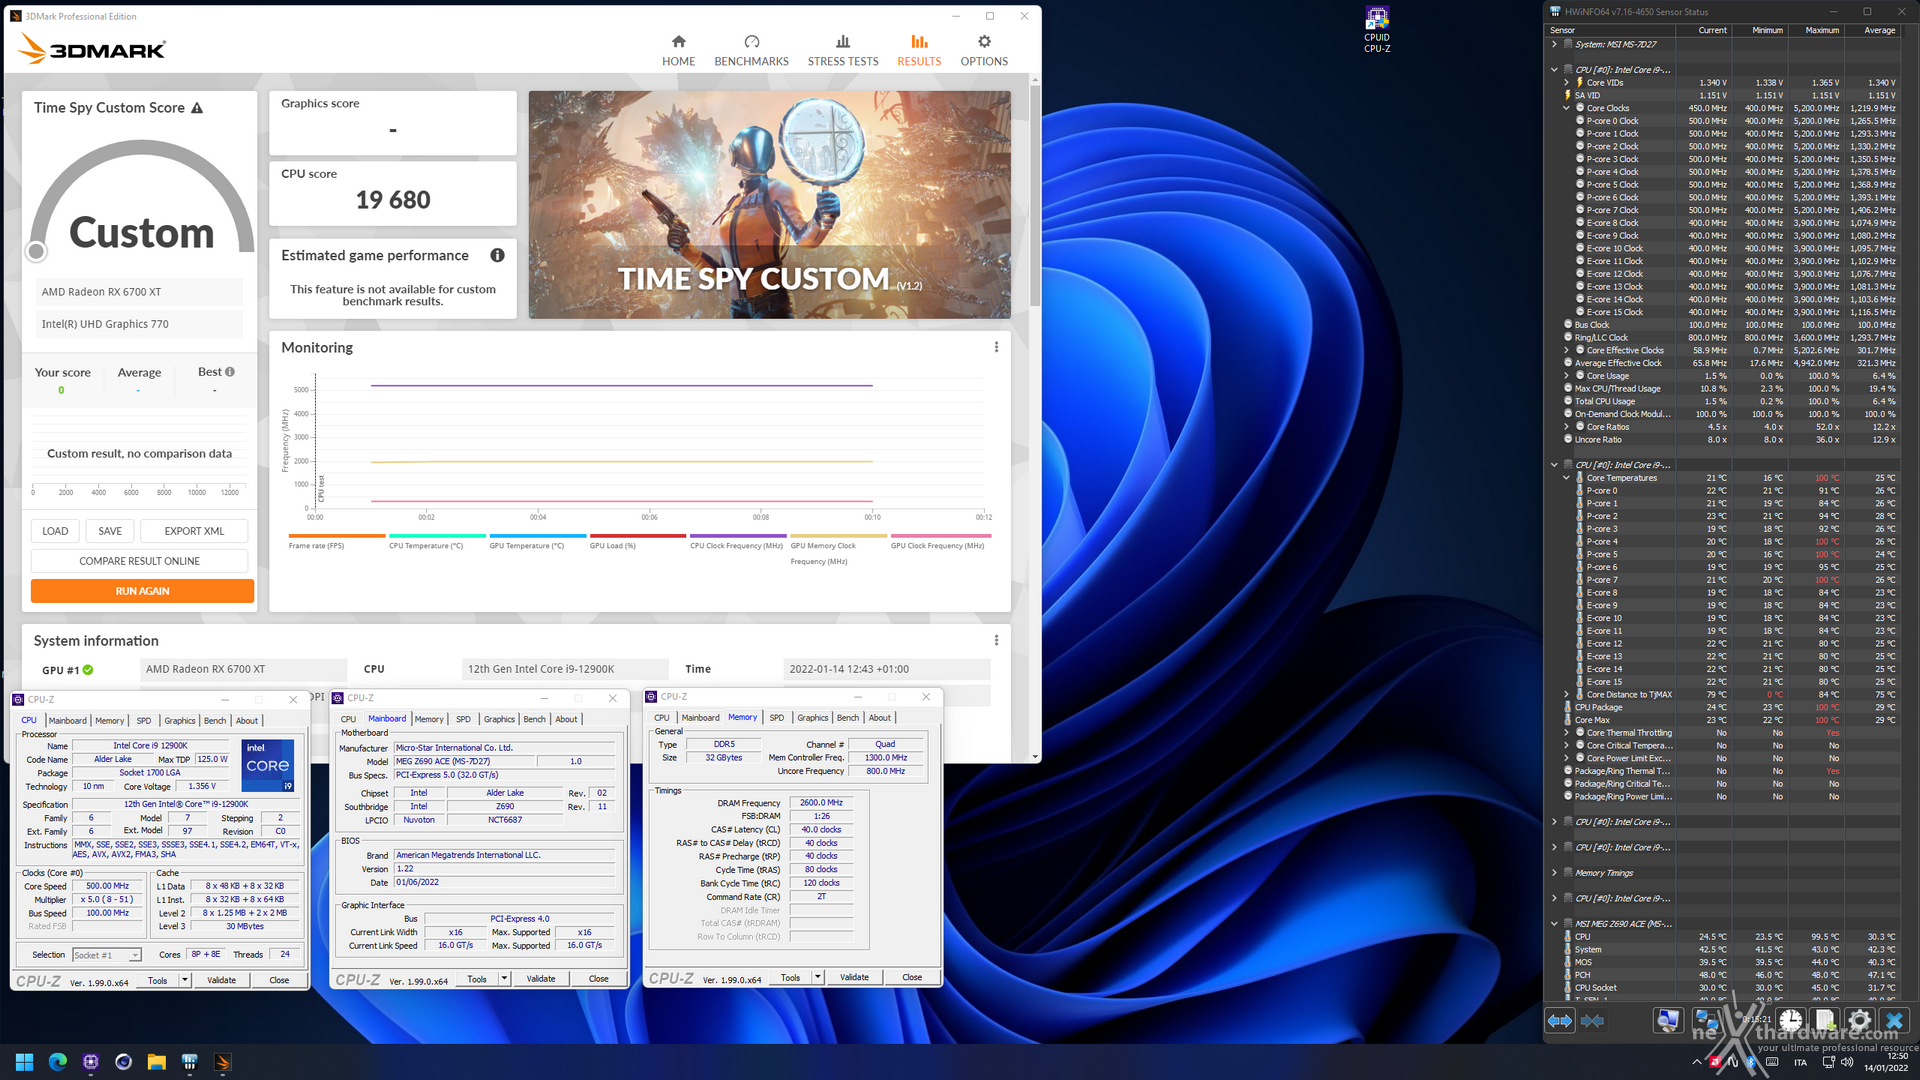Select SPD tab in middle CPU-Z window
Screen dimensions: 1920x1080
(x=463, y=719)
